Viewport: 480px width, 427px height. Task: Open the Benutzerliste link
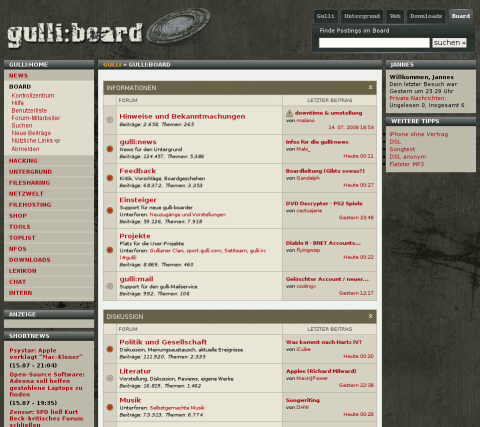click(x=29, y=110)
